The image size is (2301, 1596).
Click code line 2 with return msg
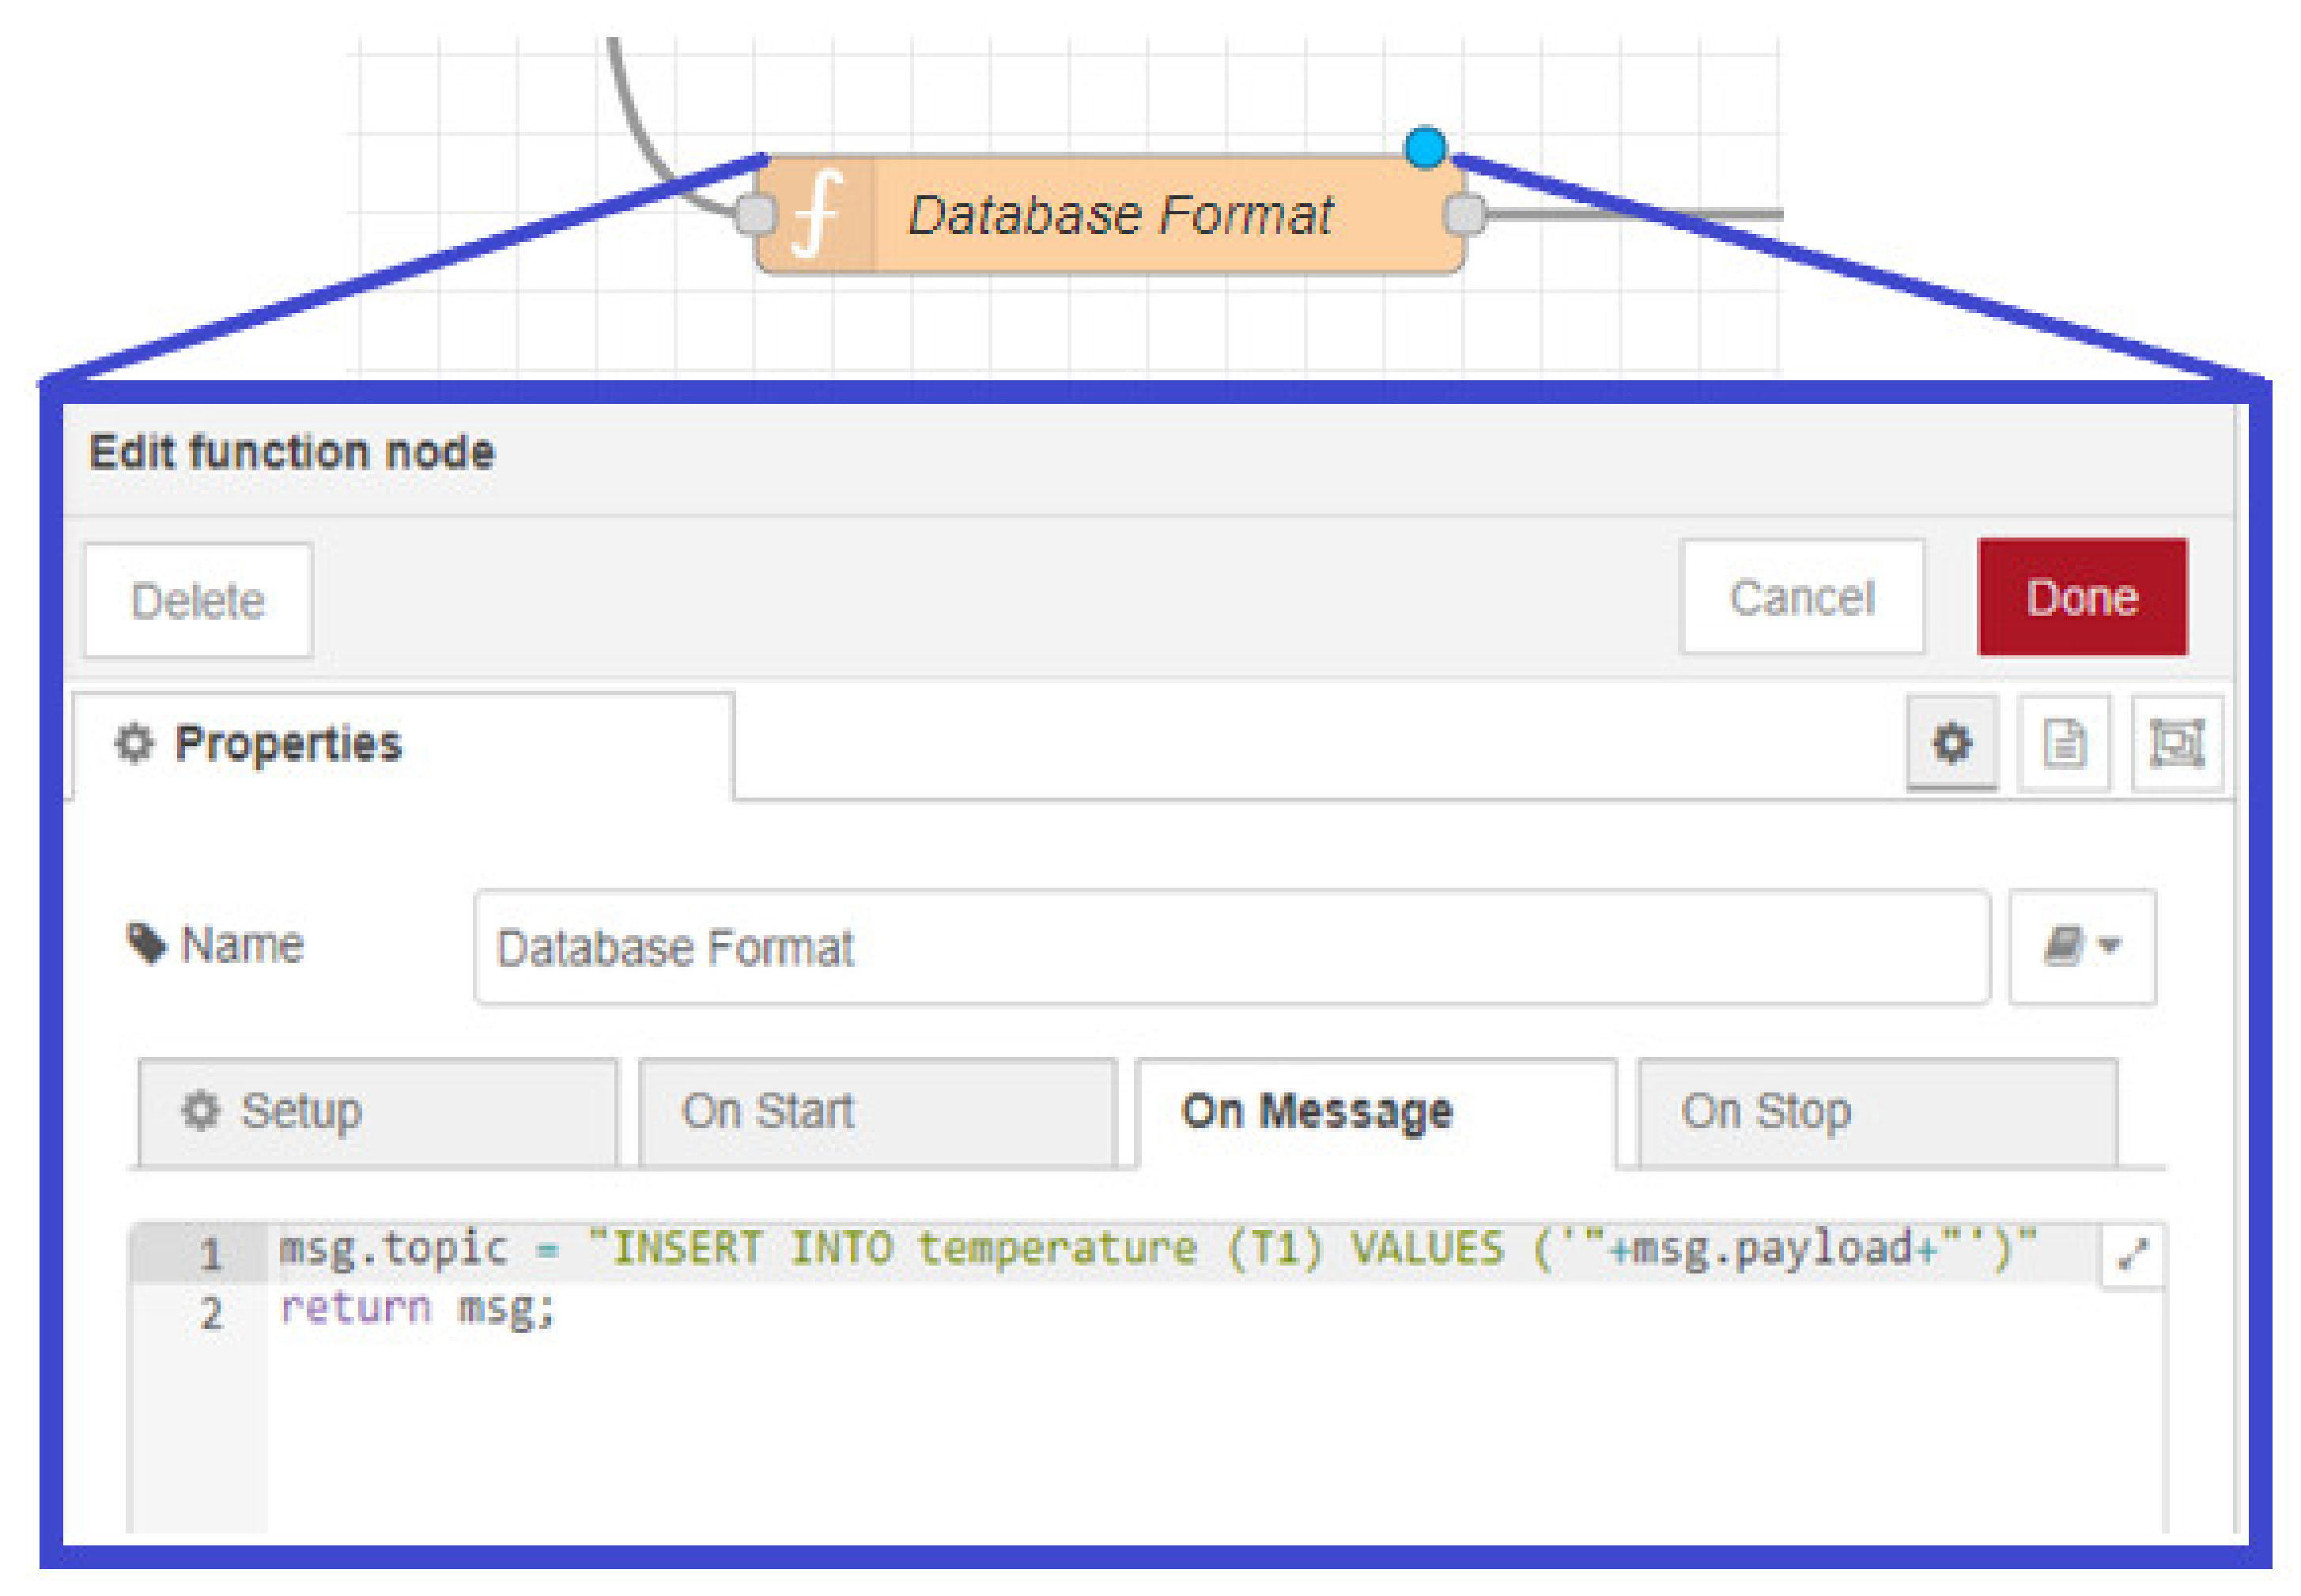417,1307
